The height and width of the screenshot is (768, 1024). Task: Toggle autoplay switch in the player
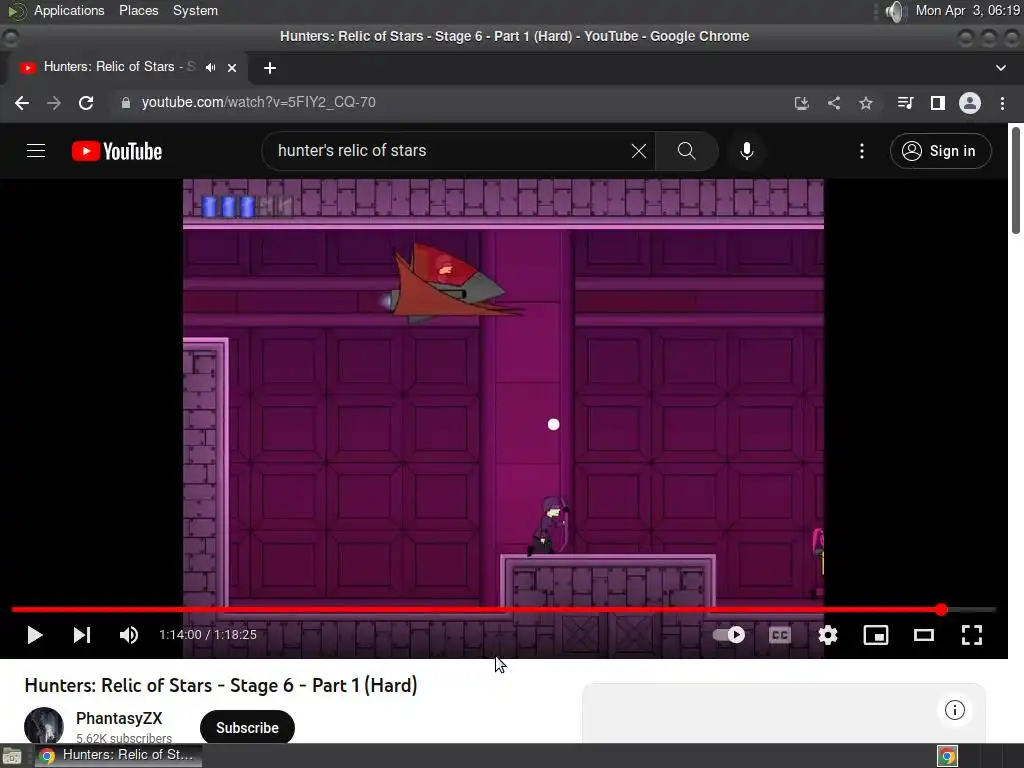729,635
